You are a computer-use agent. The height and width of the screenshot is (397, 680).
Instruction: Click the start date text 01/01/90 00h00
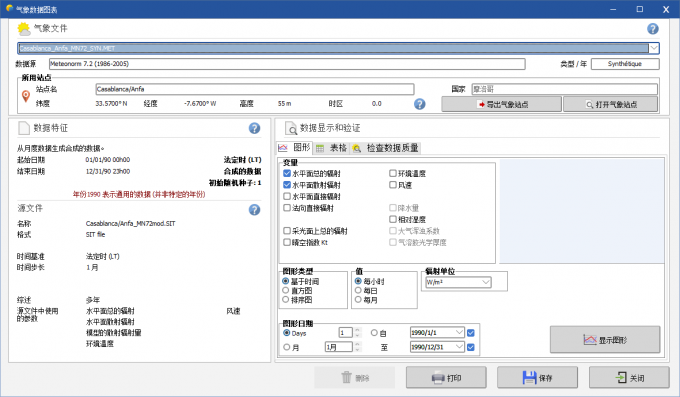coord(108,160)
